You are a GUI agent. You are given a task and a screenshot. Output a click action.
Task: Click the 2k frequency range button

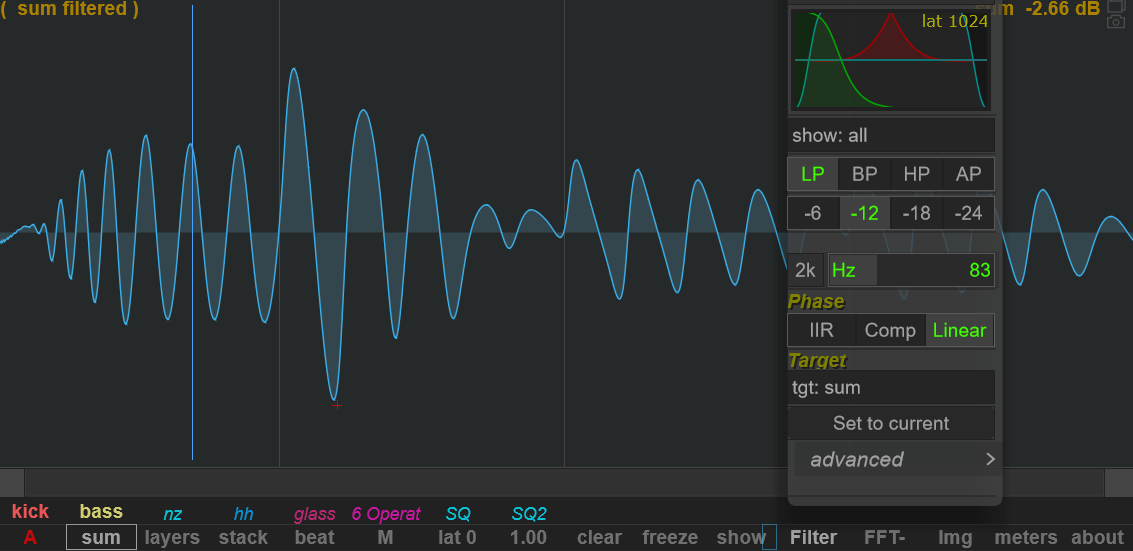coord(805,270)
